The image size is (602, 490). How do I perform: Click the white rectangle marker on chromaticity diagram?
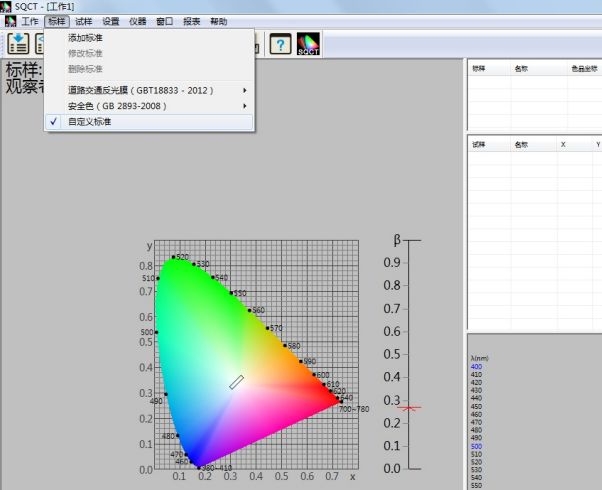(236, 382)
